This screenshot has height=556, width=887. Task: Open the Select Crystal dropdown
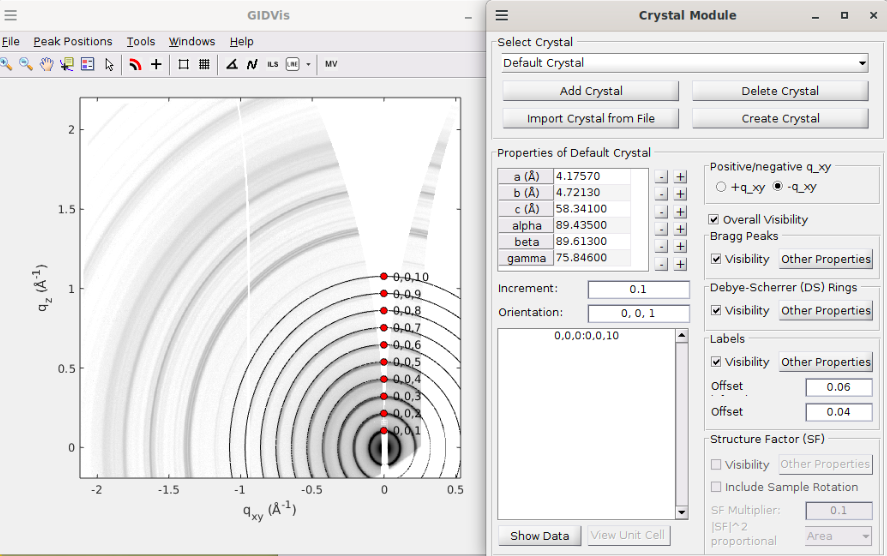coord(684,63)
